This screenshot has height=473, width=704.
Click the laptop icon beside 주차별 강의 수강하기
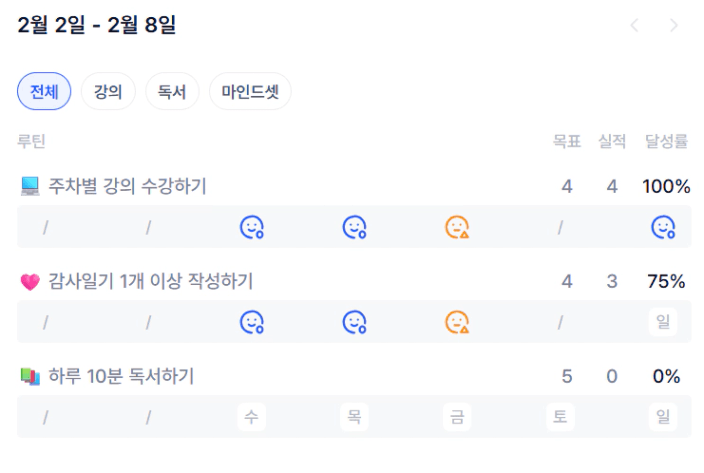(x=30, y=186)
